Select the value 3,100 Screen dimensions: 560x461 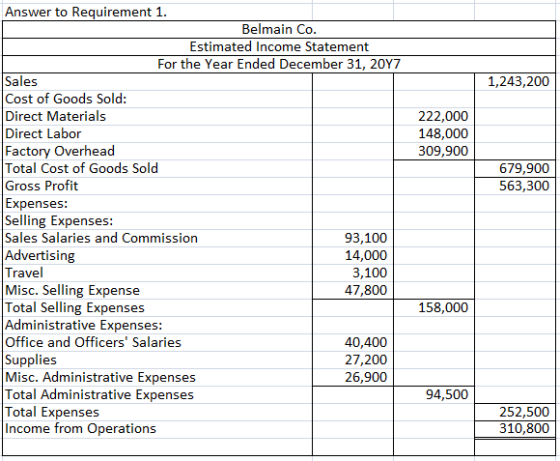[x=370, y=273]
